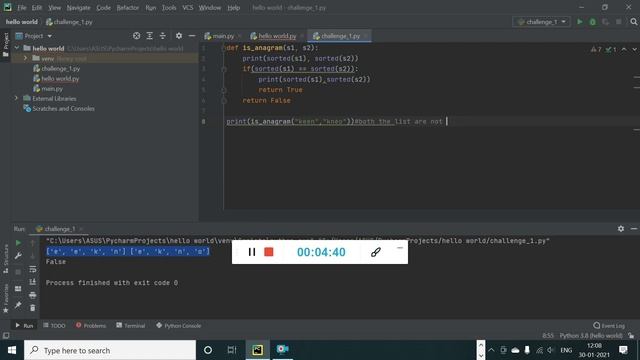640x360 pixels.
Task: Toggle the Project side tool tab
Action: click(6, 45)
